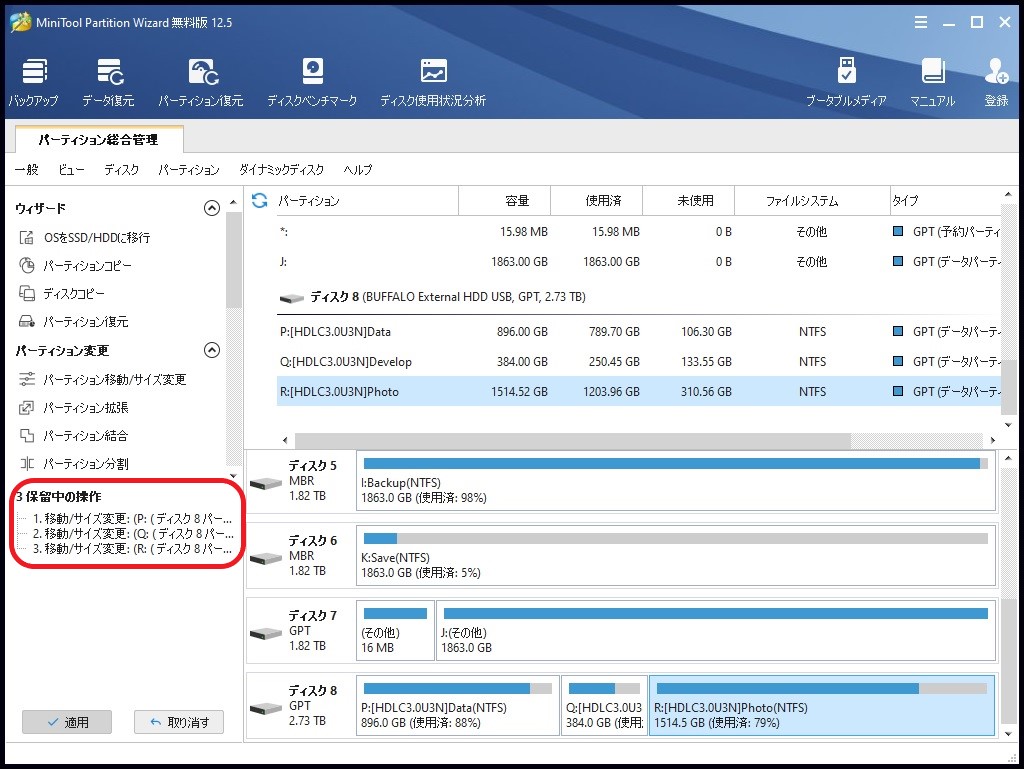Open ディスク使用状況分析
Viewport: 1024px width, 769px height.
(x=433, y=83)
